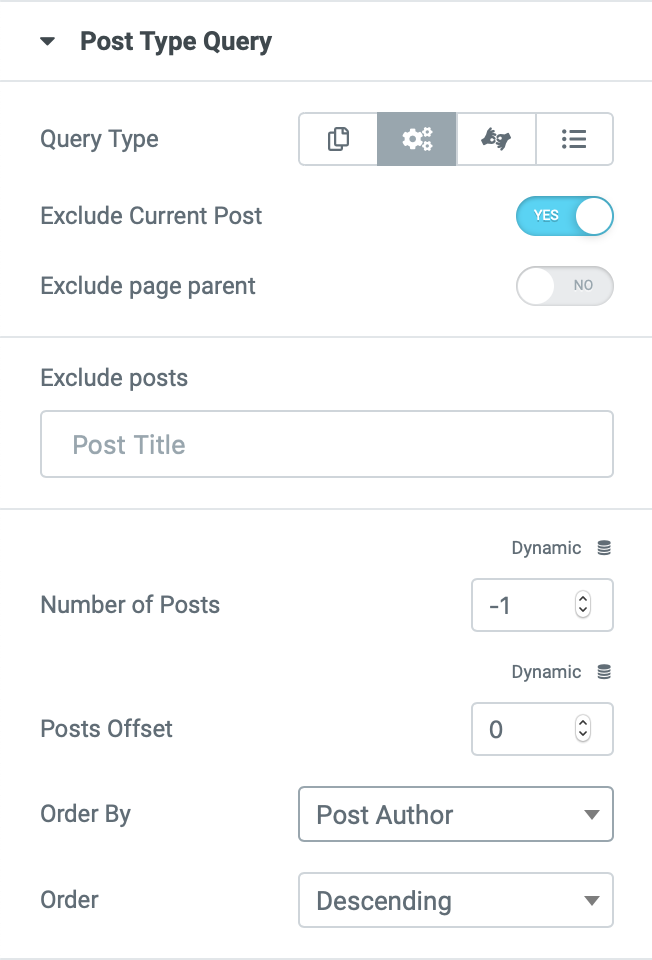
Task: Click into the Number of Posts field
Action: point(522,605)
